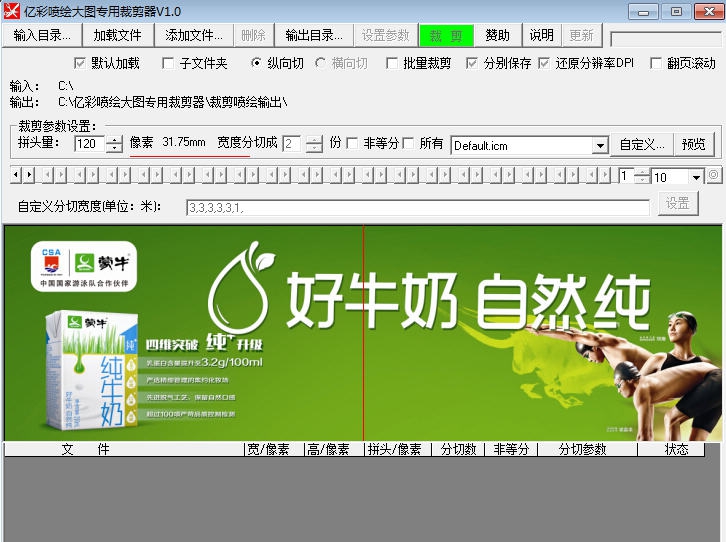Click the milk advertisement preview image
Screen dimensions: 726x542
pyautogui.click(x=363, y=333)
